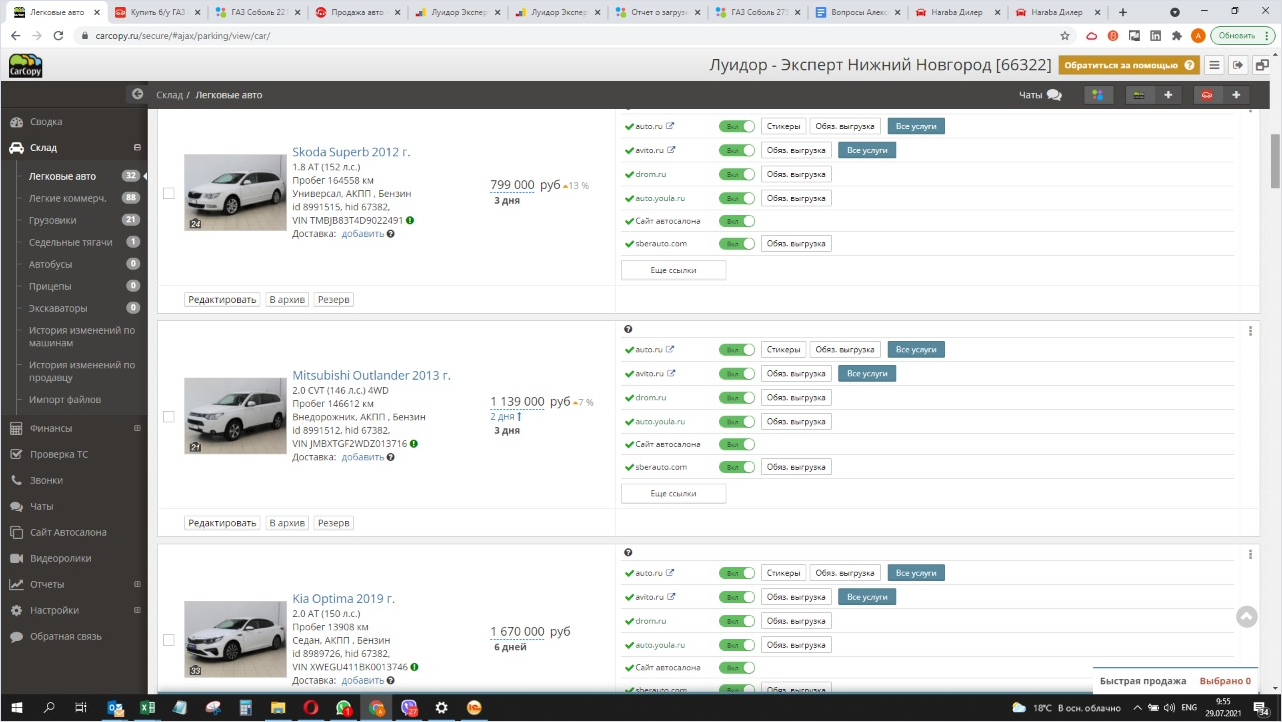1282x722 pixels.
Task: Tick the checkbox beside Skoda Superb listing
Action: 168,193
